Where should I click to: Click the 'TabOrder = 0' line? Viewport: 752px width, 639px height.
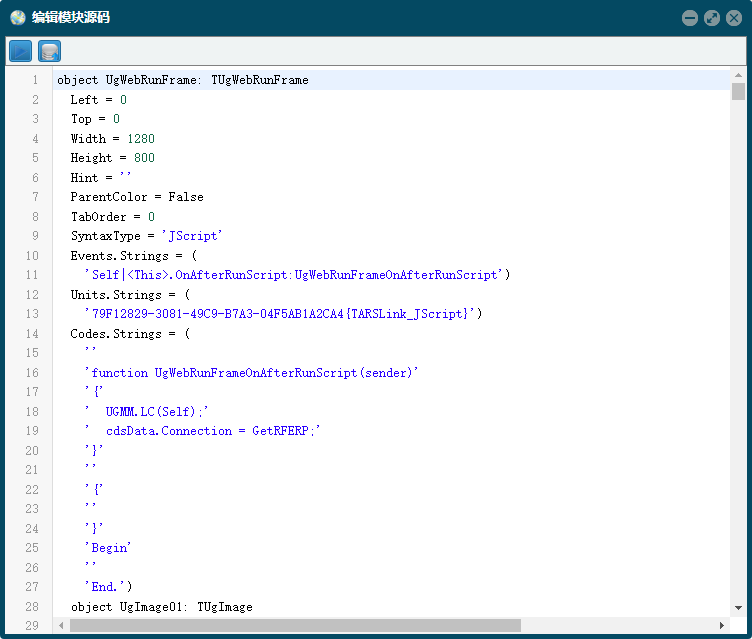(112, 217)
